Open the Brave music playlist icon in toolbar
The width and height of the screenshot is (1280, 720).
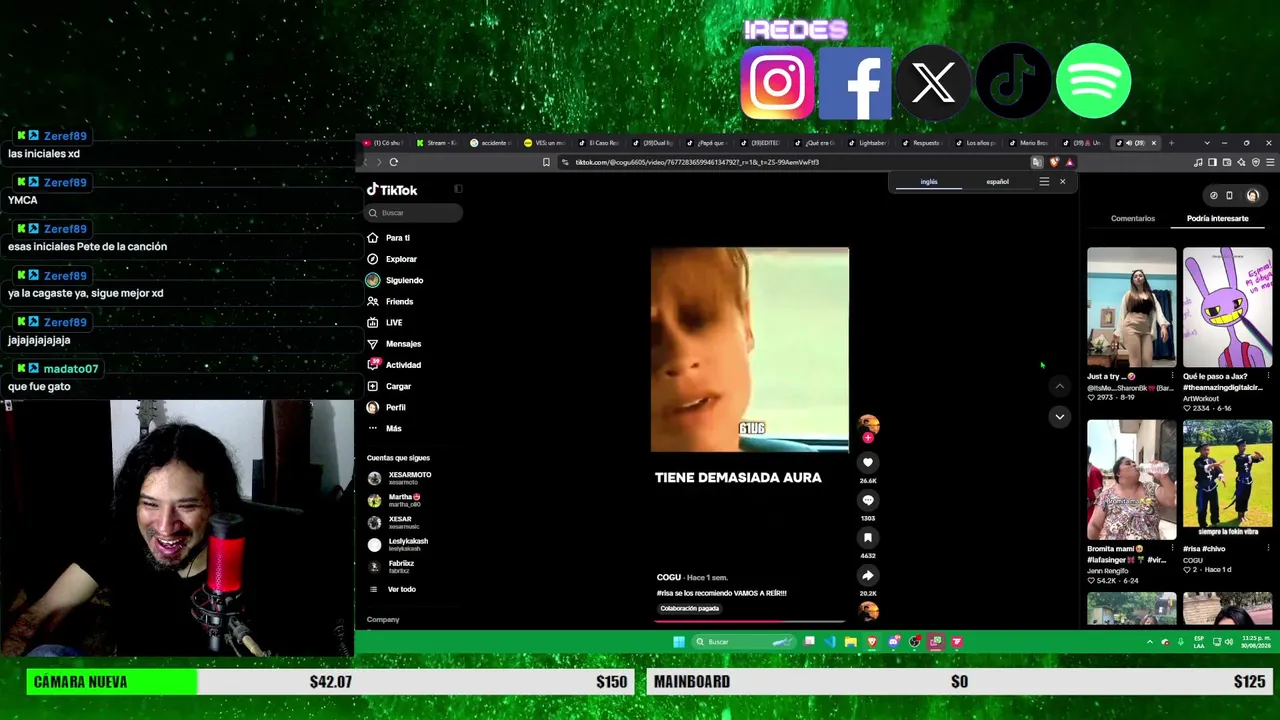point(1198,162)
